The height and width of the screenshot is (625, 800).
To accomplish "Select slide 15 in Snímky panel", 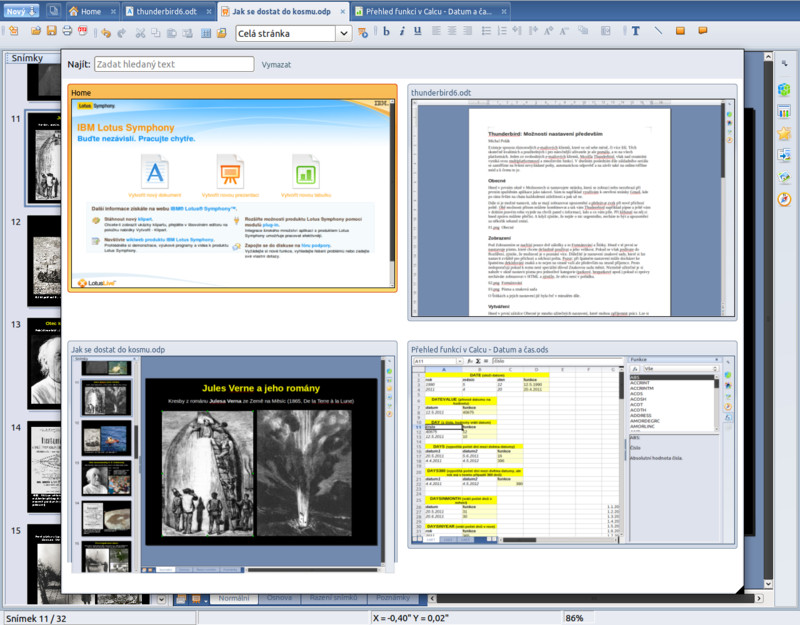I will point(43,564).
